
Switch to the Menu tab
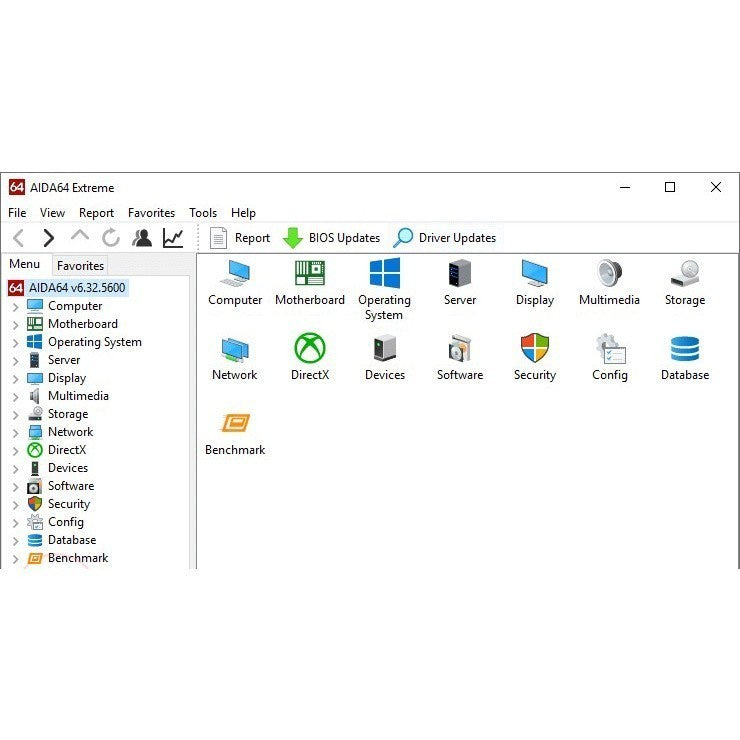click(x=25, y=264)
